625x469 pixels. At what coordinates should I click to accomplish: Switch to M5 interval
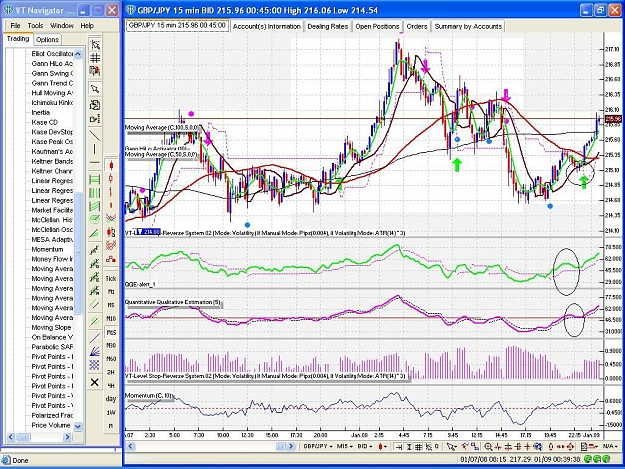(111, 305)
